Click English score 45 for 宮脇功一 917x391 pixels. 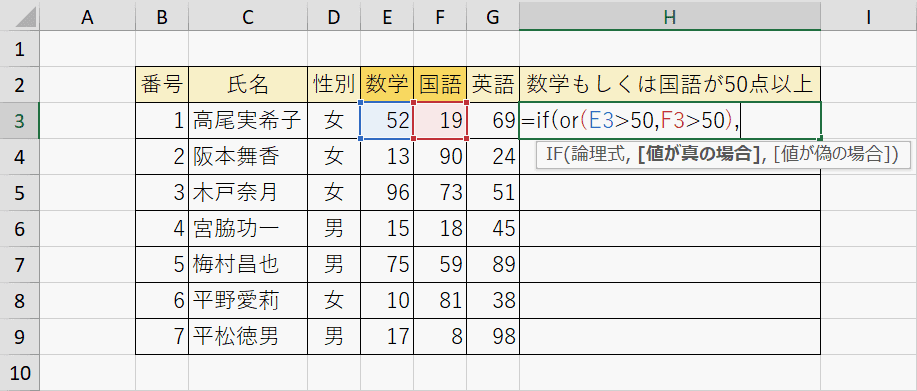click(493, 229)
